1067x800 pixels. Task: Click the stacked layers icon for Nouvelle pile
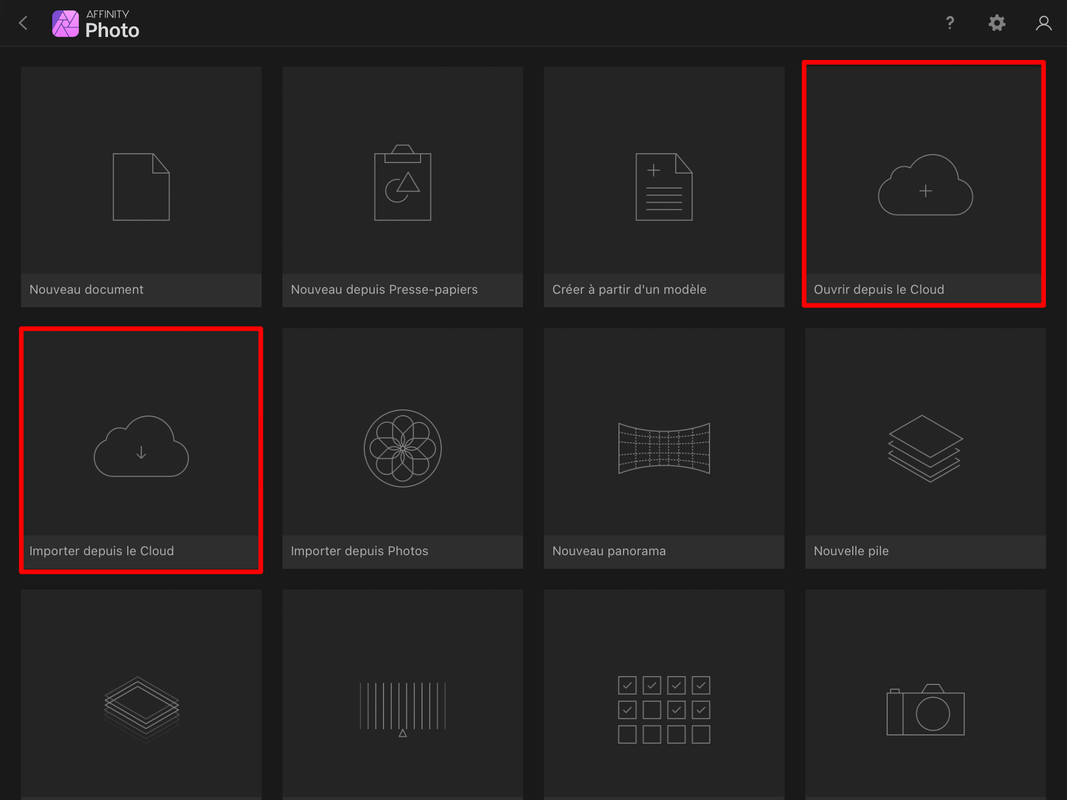[925, 448]
